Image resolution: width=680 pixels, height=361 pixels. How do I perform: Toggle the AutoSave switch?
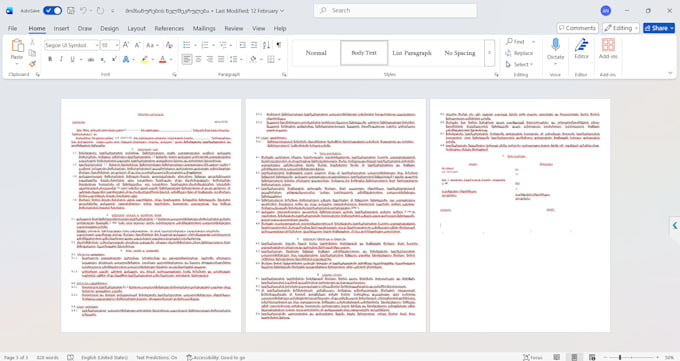[52, 10]
